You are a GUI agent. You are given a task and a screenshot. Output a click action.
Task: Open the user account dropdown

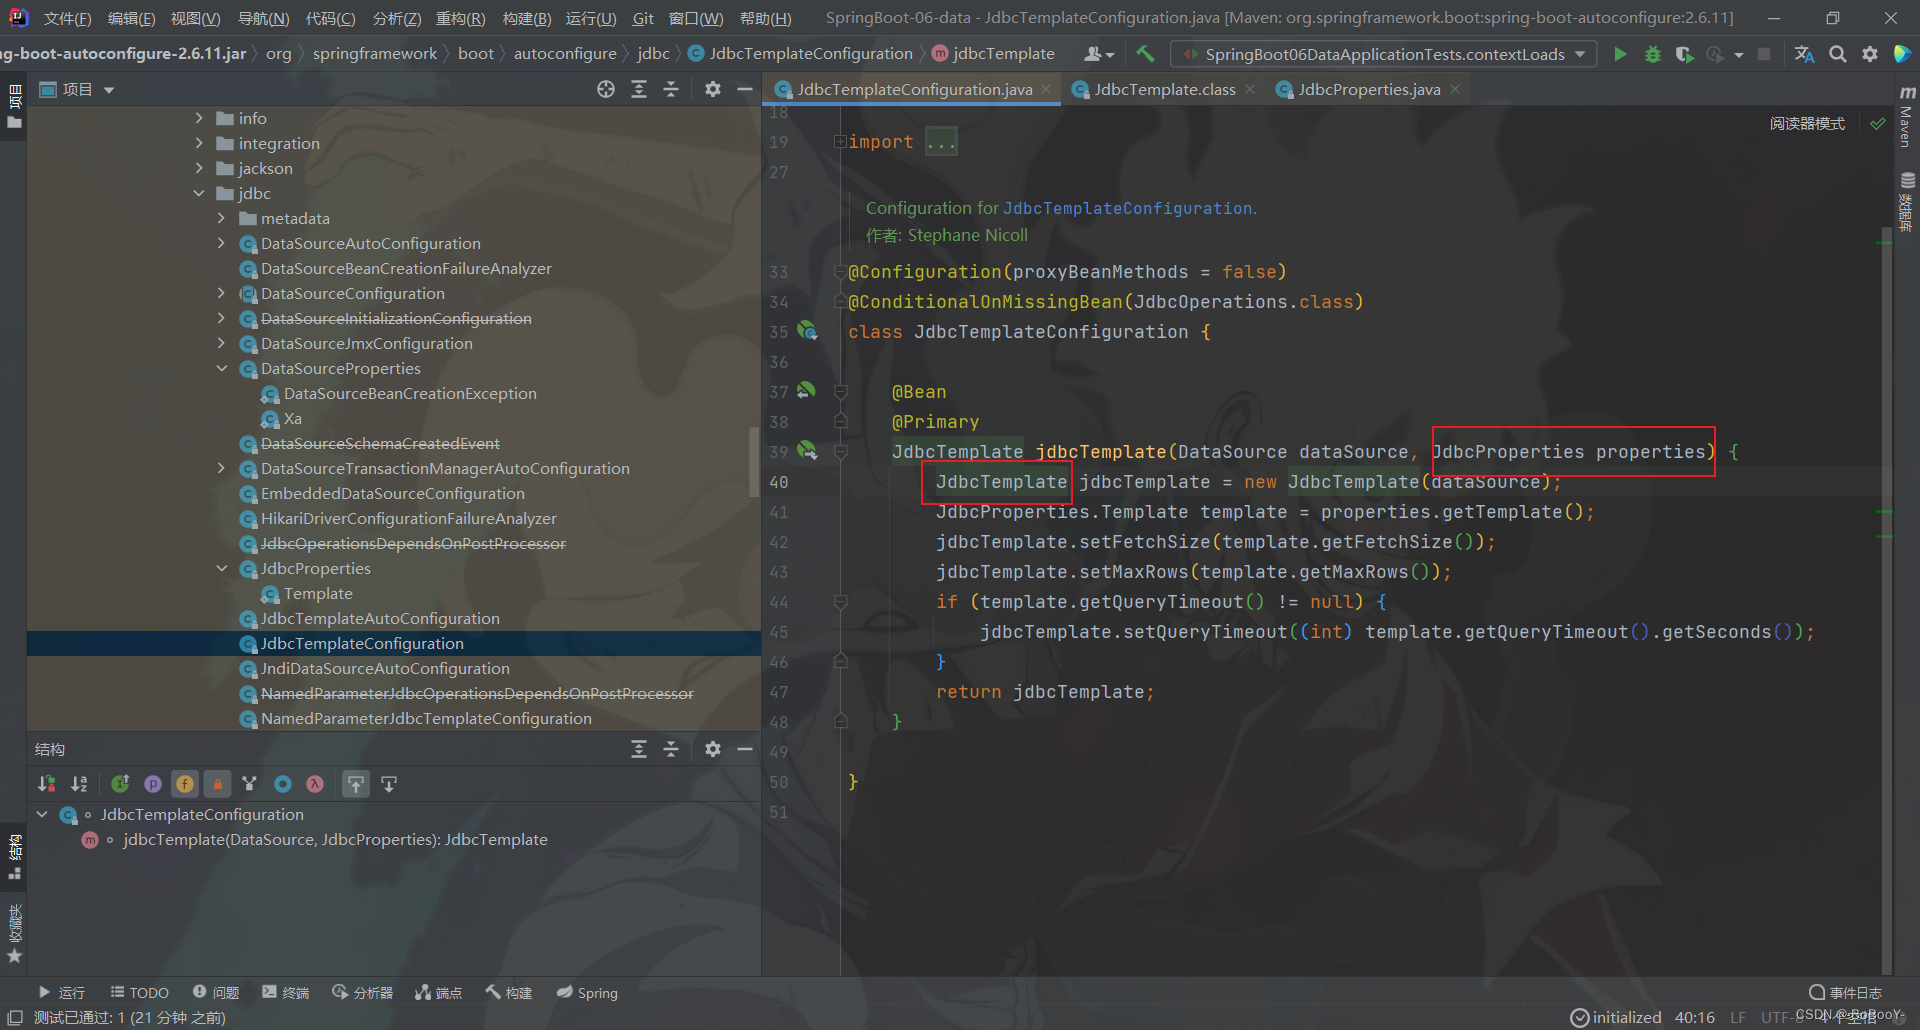pos(1098,54)
